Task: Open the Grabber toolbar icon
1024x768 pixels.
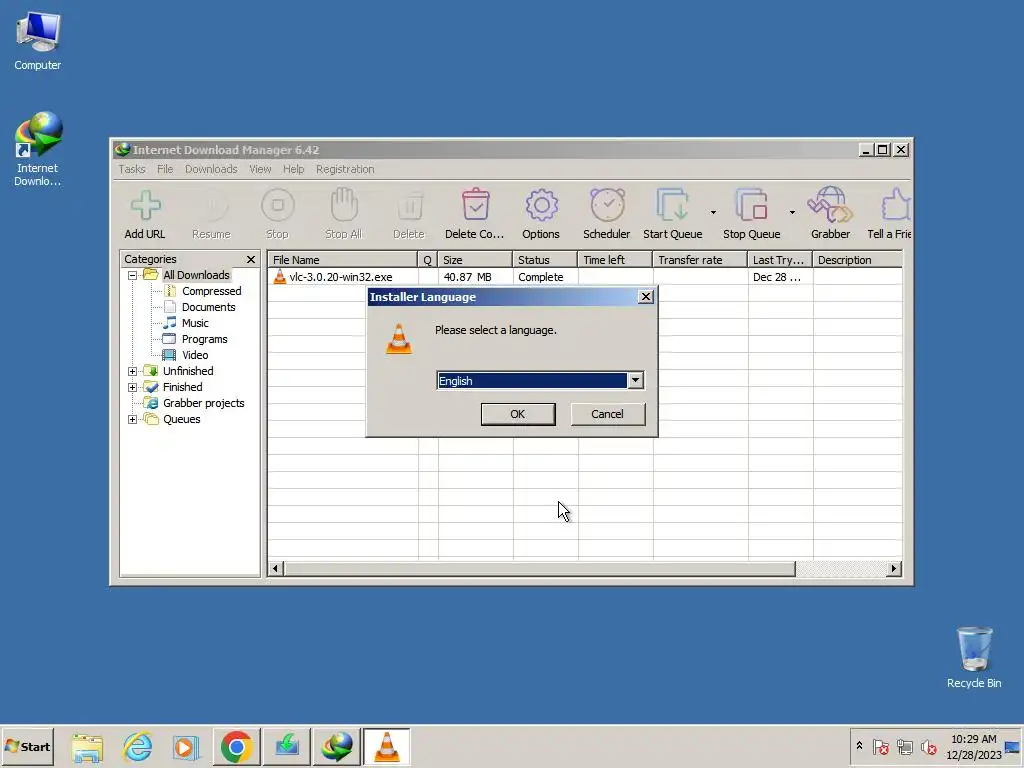Action: tap(830, 204)
